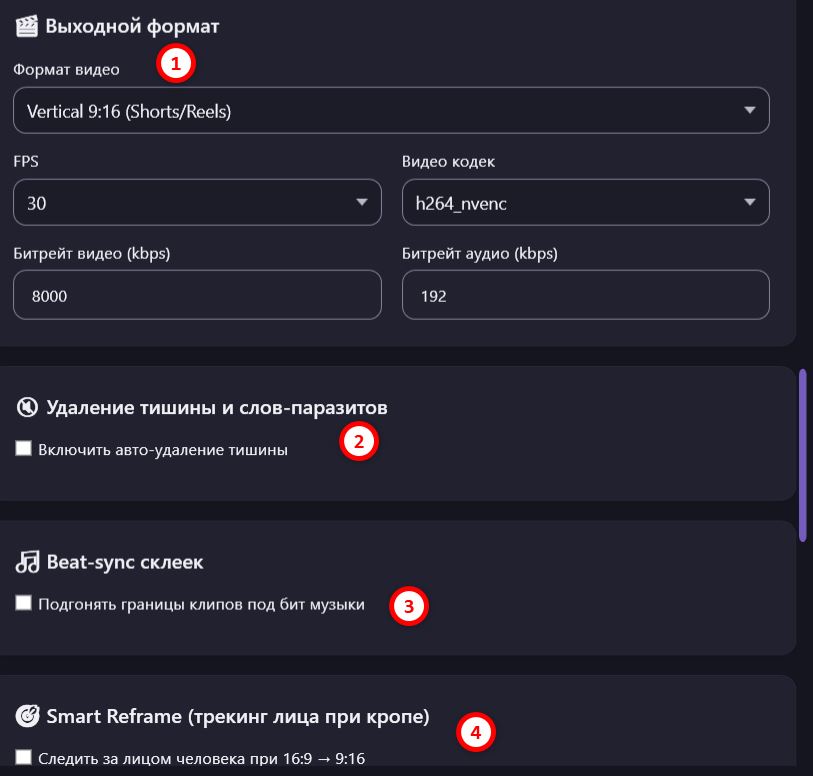Image resolution: width=813 pixels, height=776 pixels.
Task: Open the Формат видео Vertical 9:16 dropdown
Action: tap(391, 110)
